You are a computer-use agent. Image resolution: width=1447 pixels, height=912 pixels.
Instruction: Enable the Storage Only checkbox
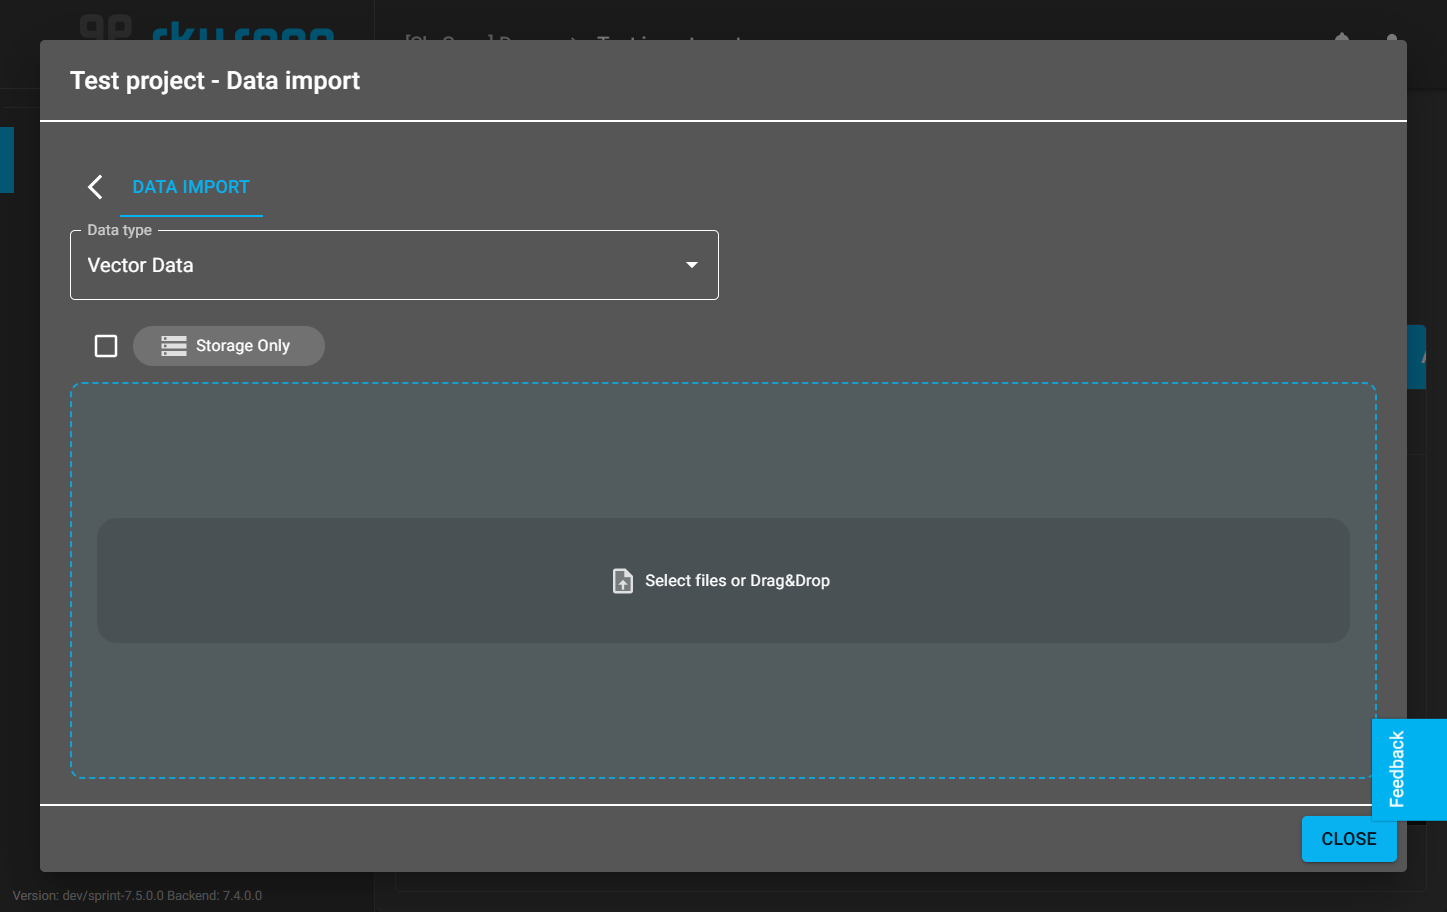pos(106,346)
